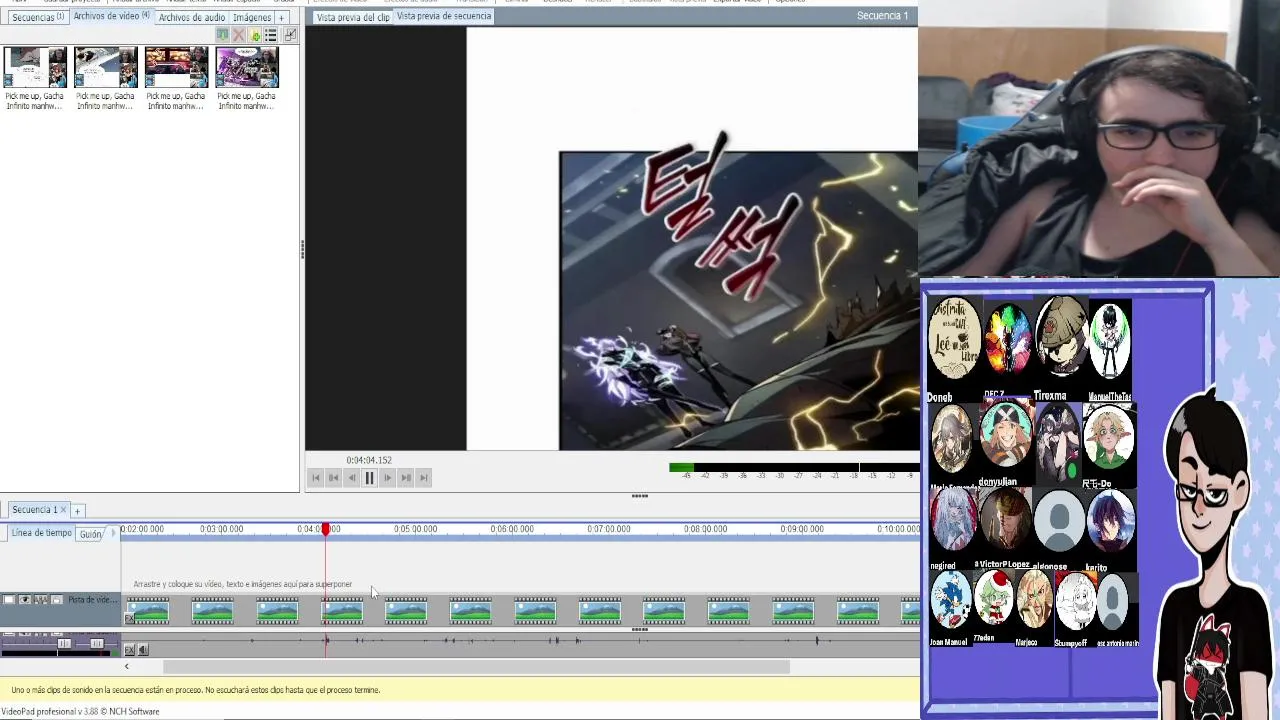Expand arrow next to Guión tab
This screenshot has height=720, width=1280.
pos(112,534)
